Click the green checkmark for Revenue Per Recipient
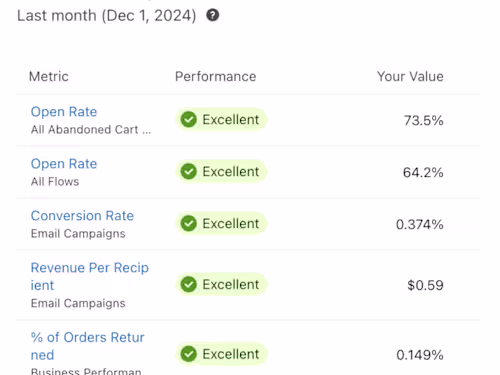 189,284
